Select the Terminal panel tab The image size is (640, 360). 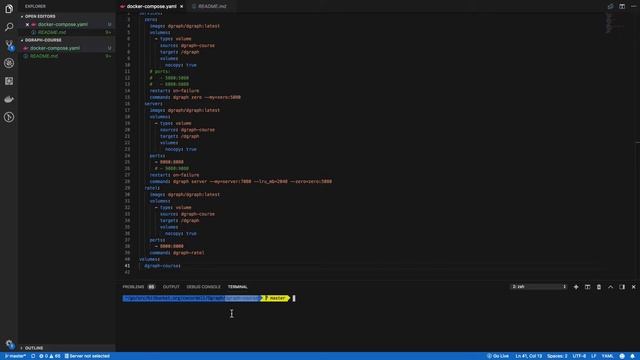point(238,287)
